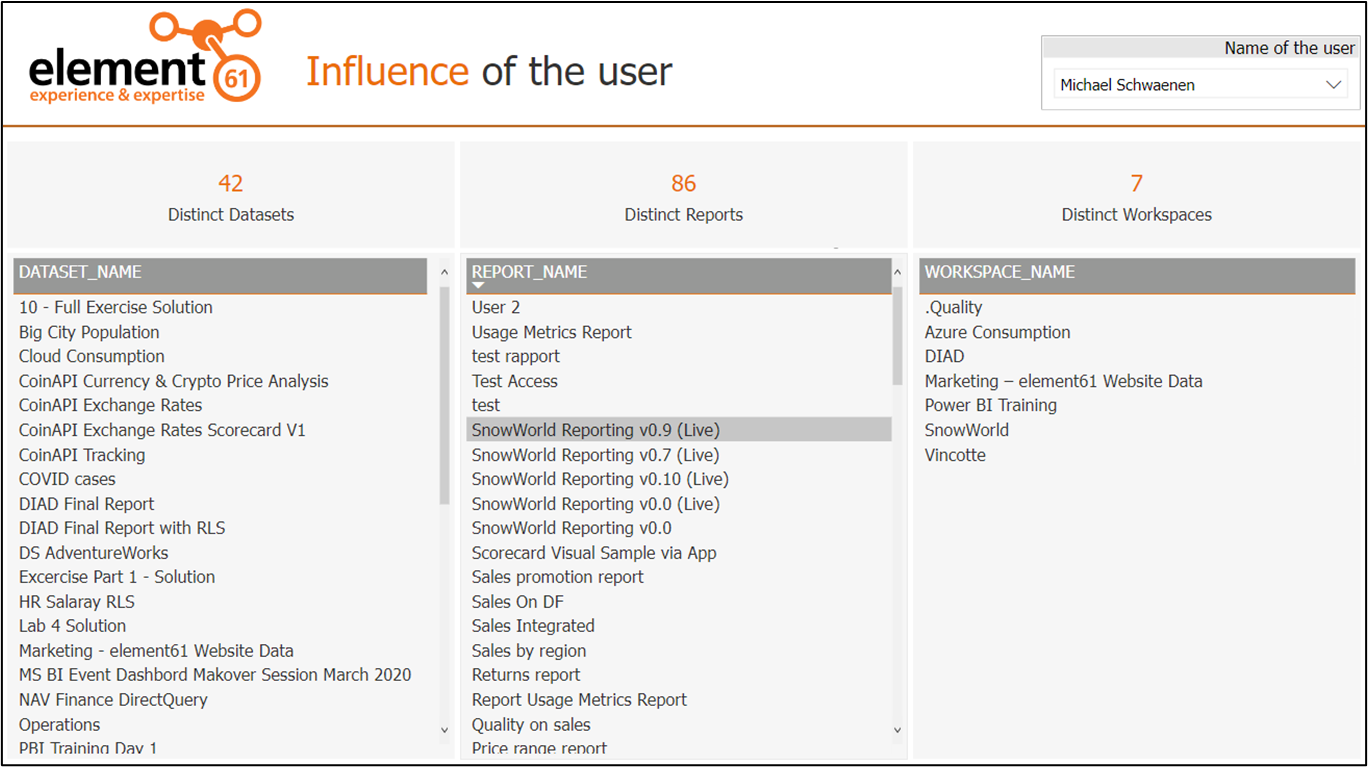Click the 42 Distinct Datasets card

[230, 194]
